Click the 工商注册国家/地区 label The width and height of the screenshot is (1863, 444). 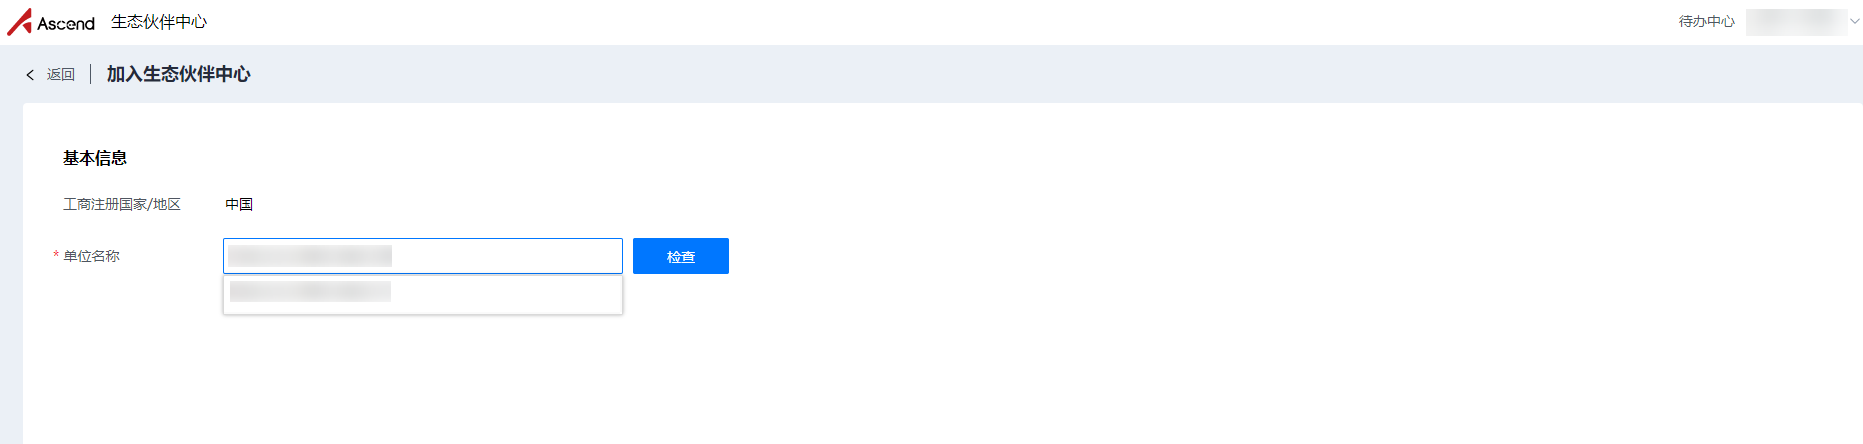(x=122, y=204)
